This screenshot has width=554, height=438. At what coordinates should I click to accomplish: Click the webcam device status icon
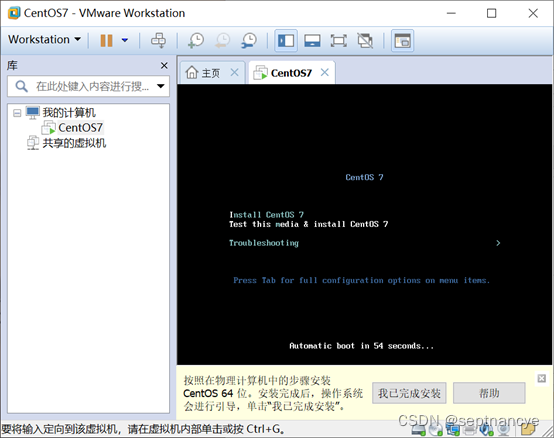tap(503, 430)
